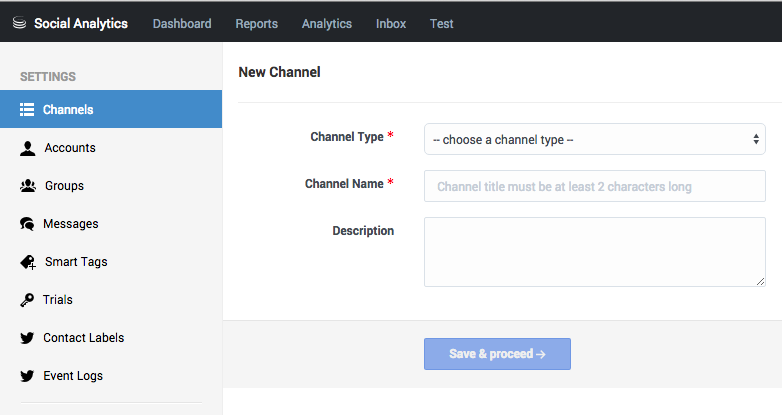Click the Smart Tags tag-plus icon
This screenshot has height=415, width=782.
tap(28, 262)
